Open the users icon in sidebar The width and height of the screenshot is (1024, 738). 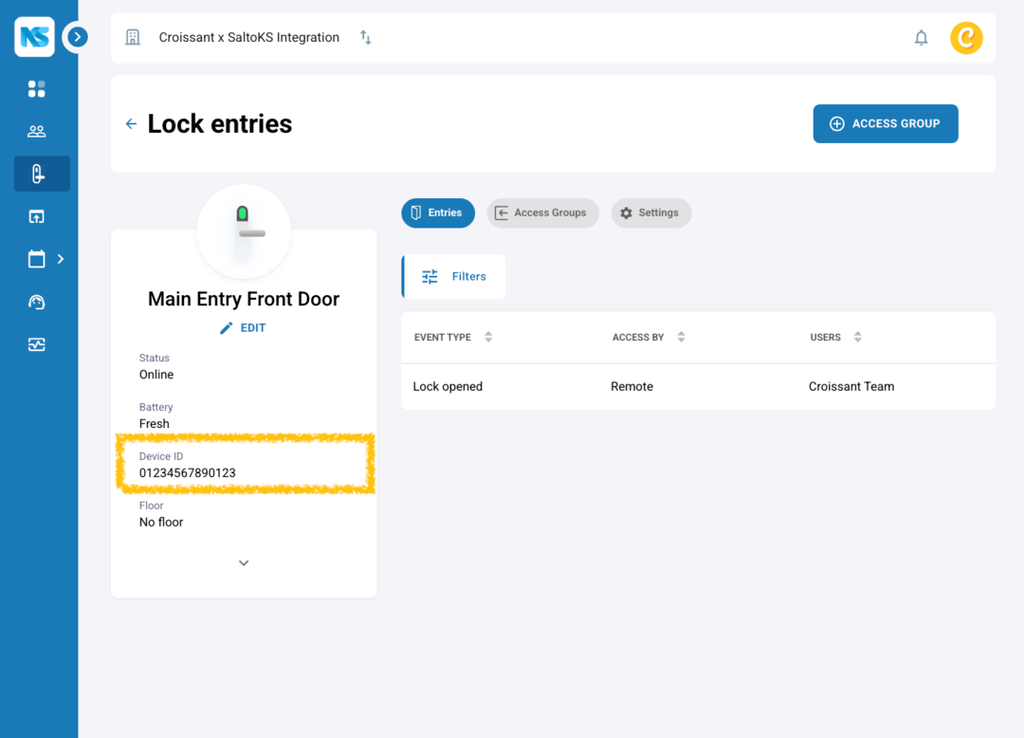point(37,131)
